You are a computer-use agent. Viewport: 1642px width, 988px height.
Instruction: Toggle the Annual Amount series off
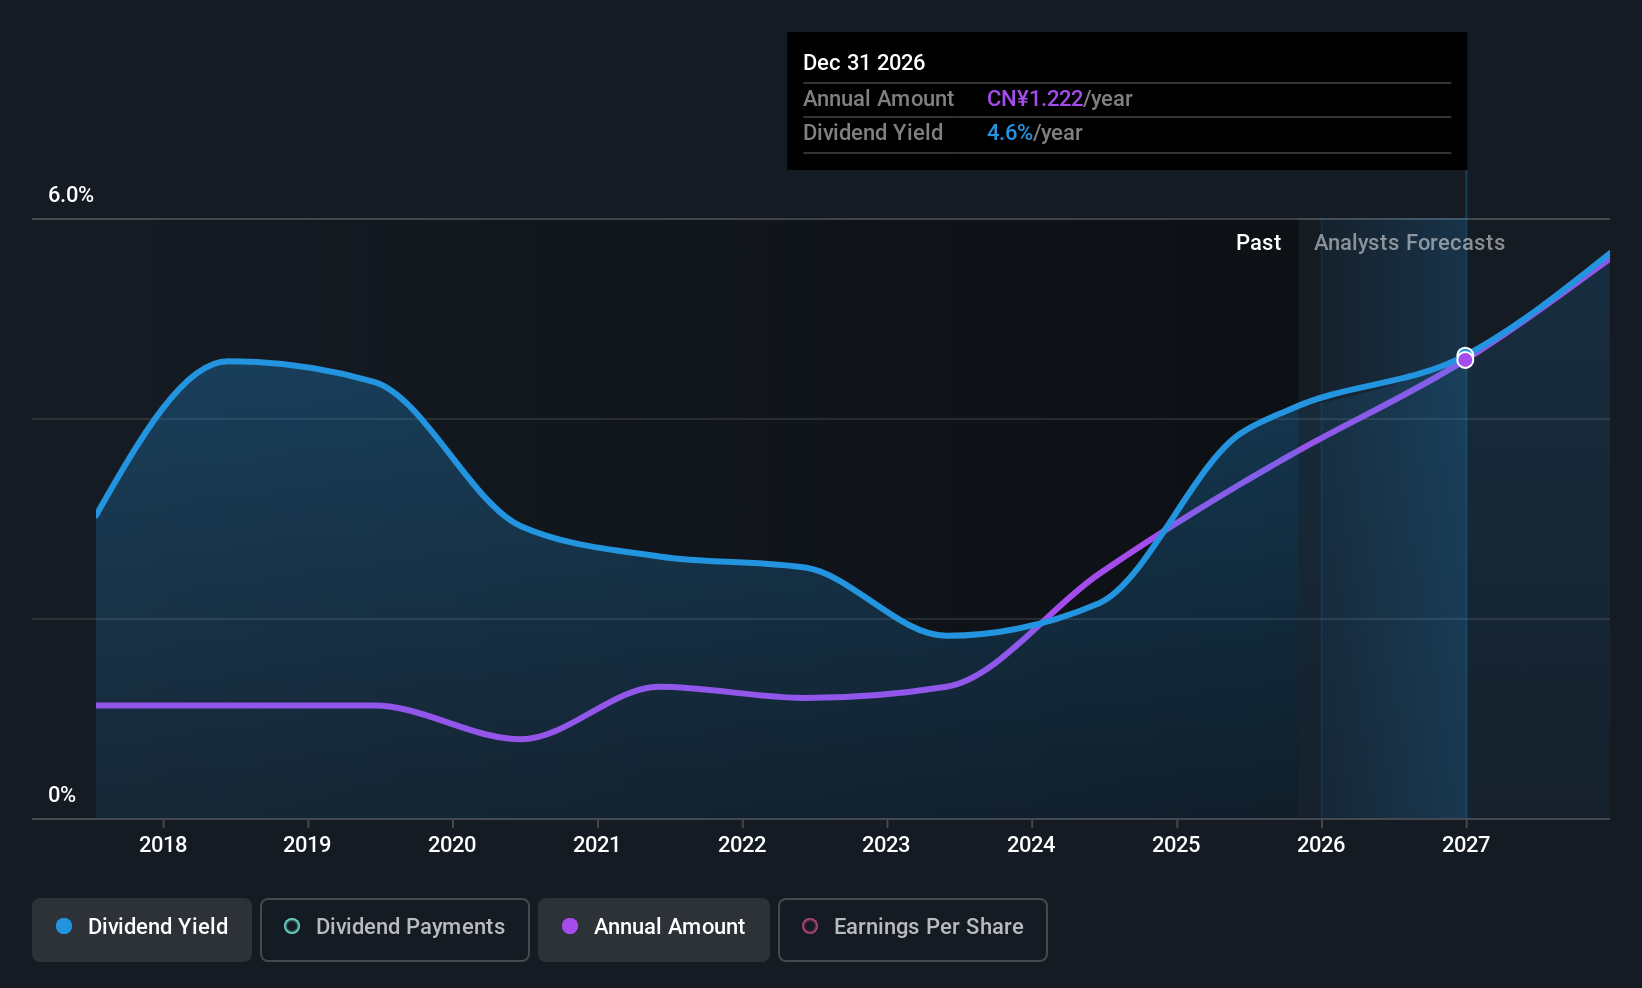(x=653, y=927)
